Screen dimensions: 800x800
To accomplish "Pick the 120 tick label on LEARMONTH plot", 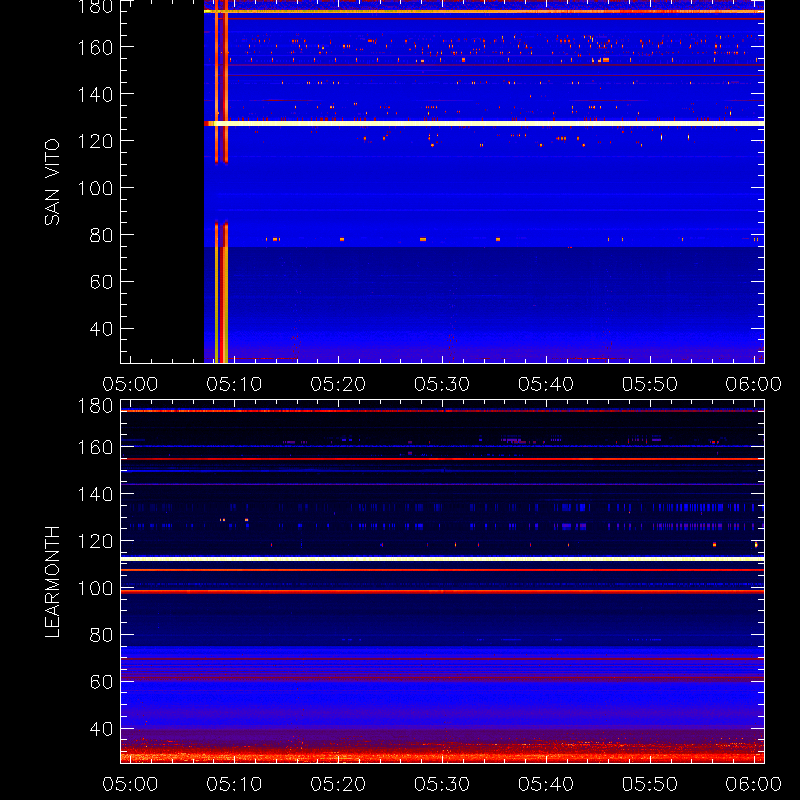I will click(x=95, y=541).
